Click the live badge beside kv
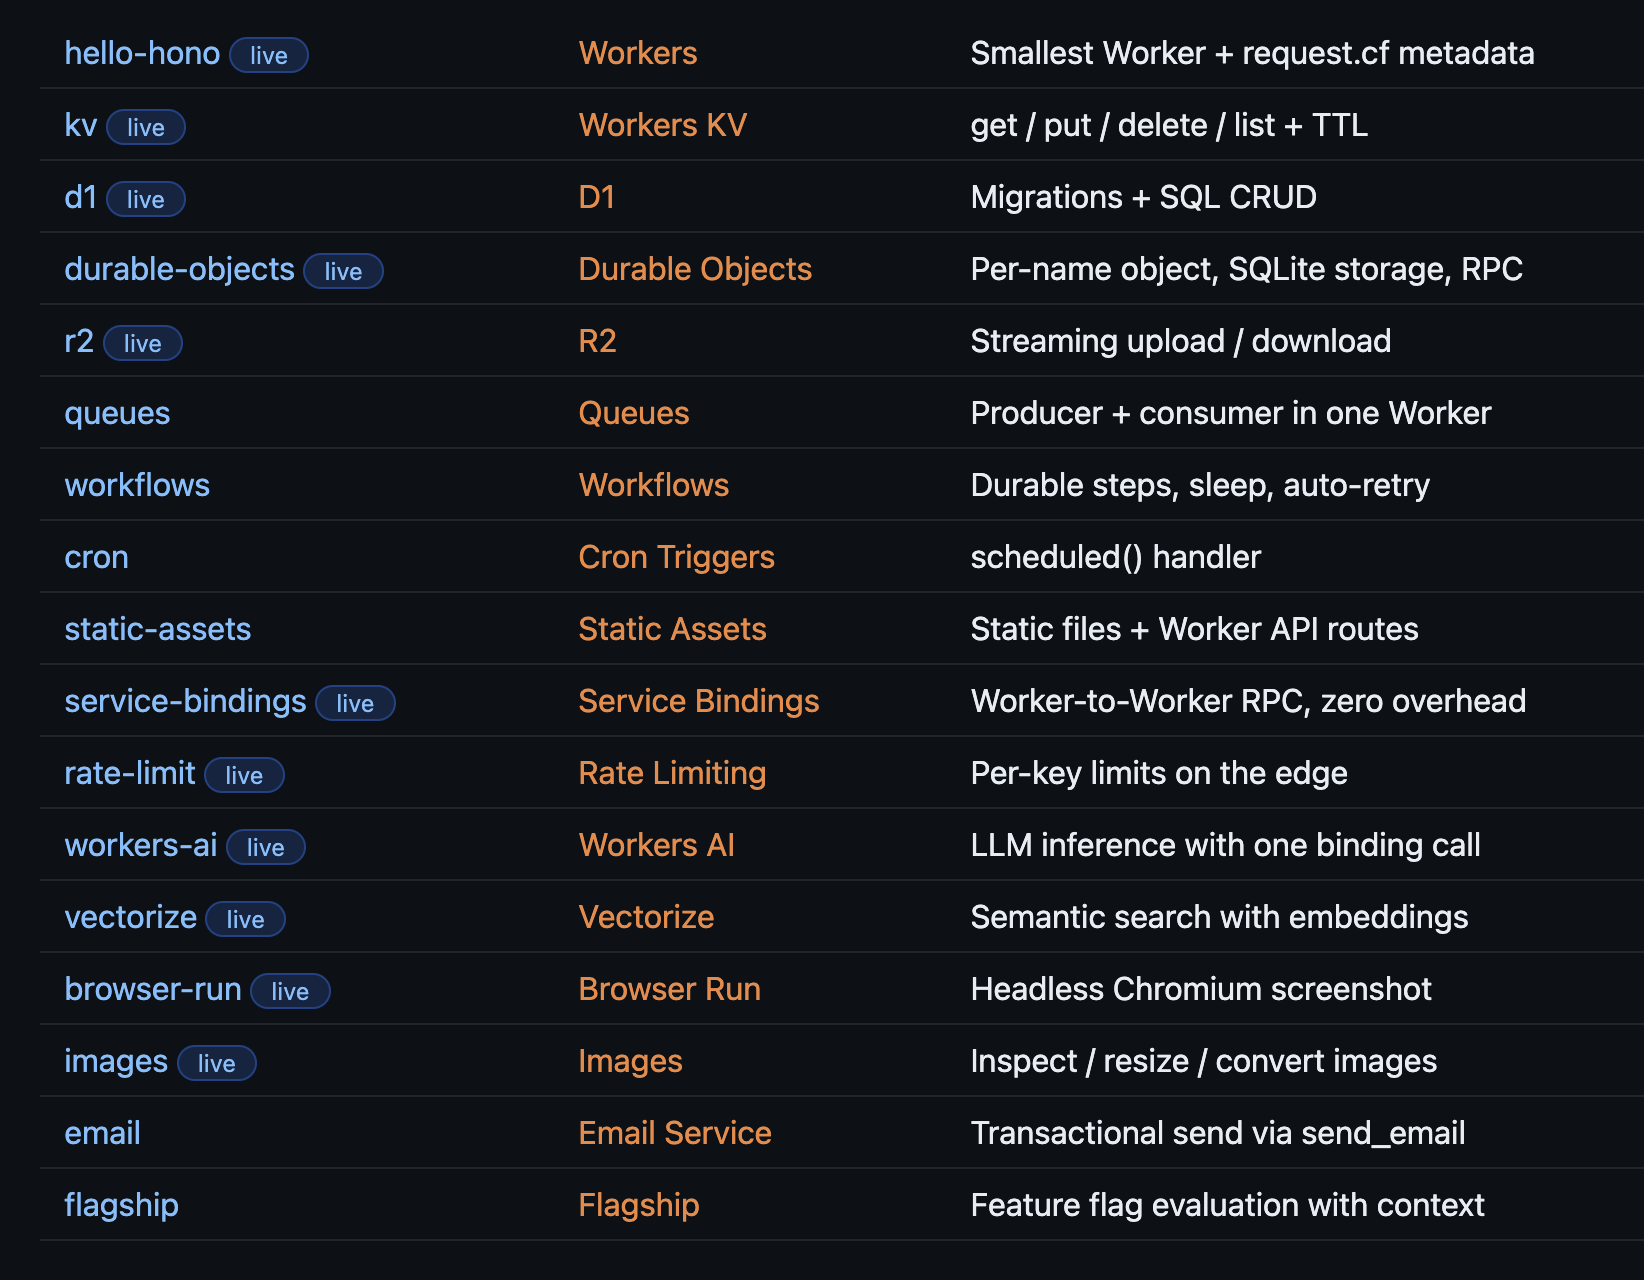1644x1280 pixels. coord(146,127)
